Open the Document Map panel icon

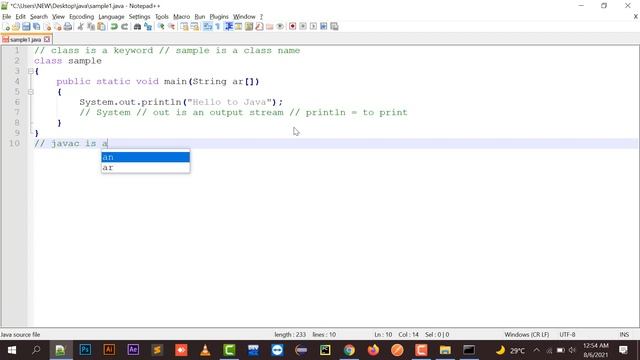[249, 27]
